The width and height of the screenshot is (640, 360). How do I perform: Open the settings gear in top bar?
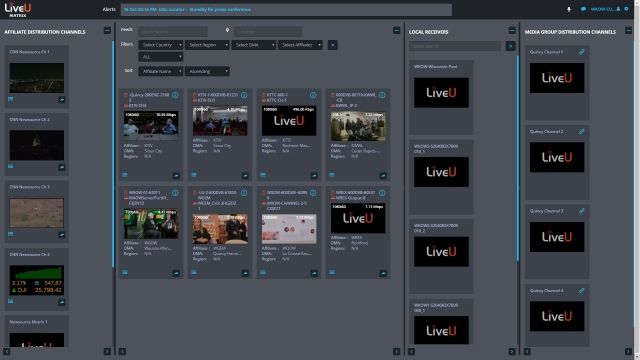point(627,9)
